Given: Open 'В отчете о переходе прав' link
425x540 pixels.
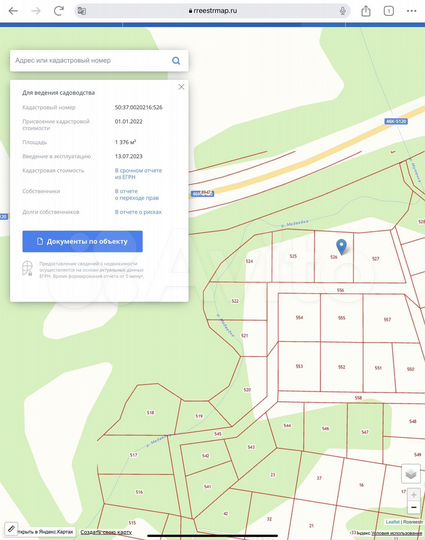Looking at the screenshot, I should point(137,194).
